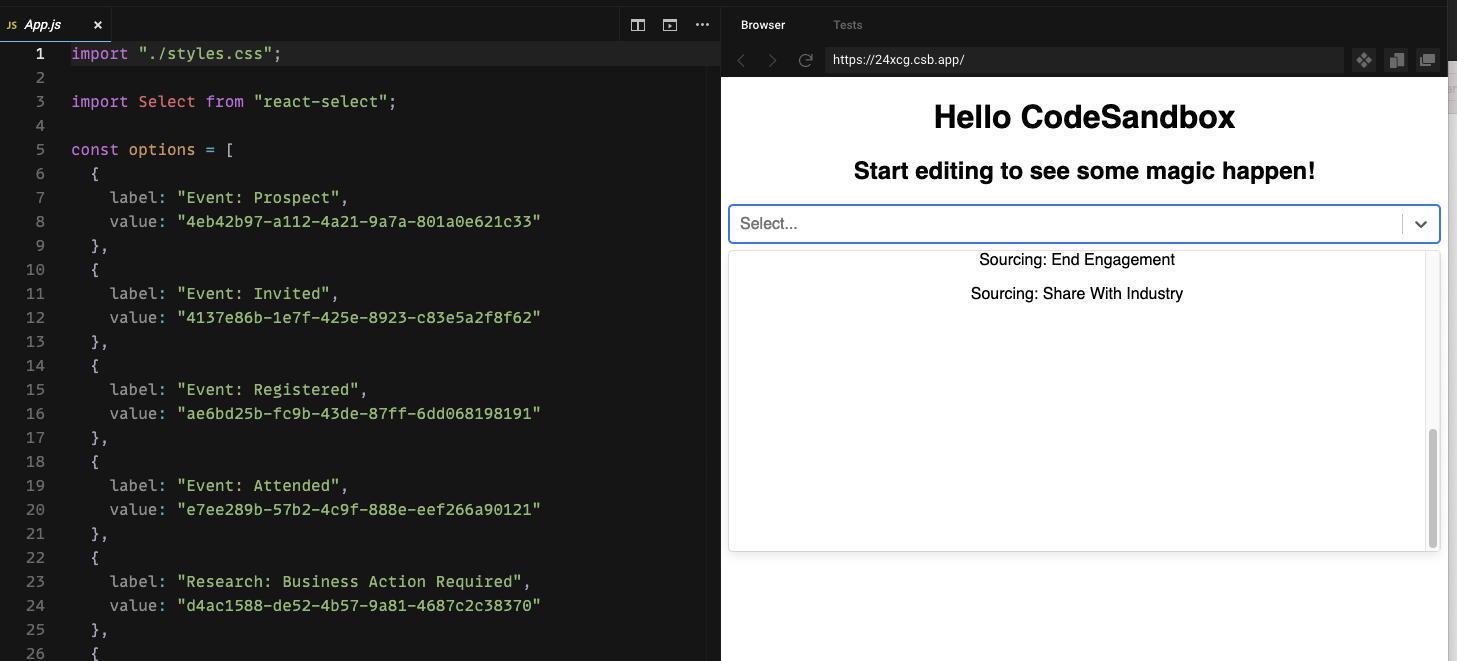The image size is (1457, 661).
Task: Click the browser forward navigation arrow
Action: tap(772, 60)
